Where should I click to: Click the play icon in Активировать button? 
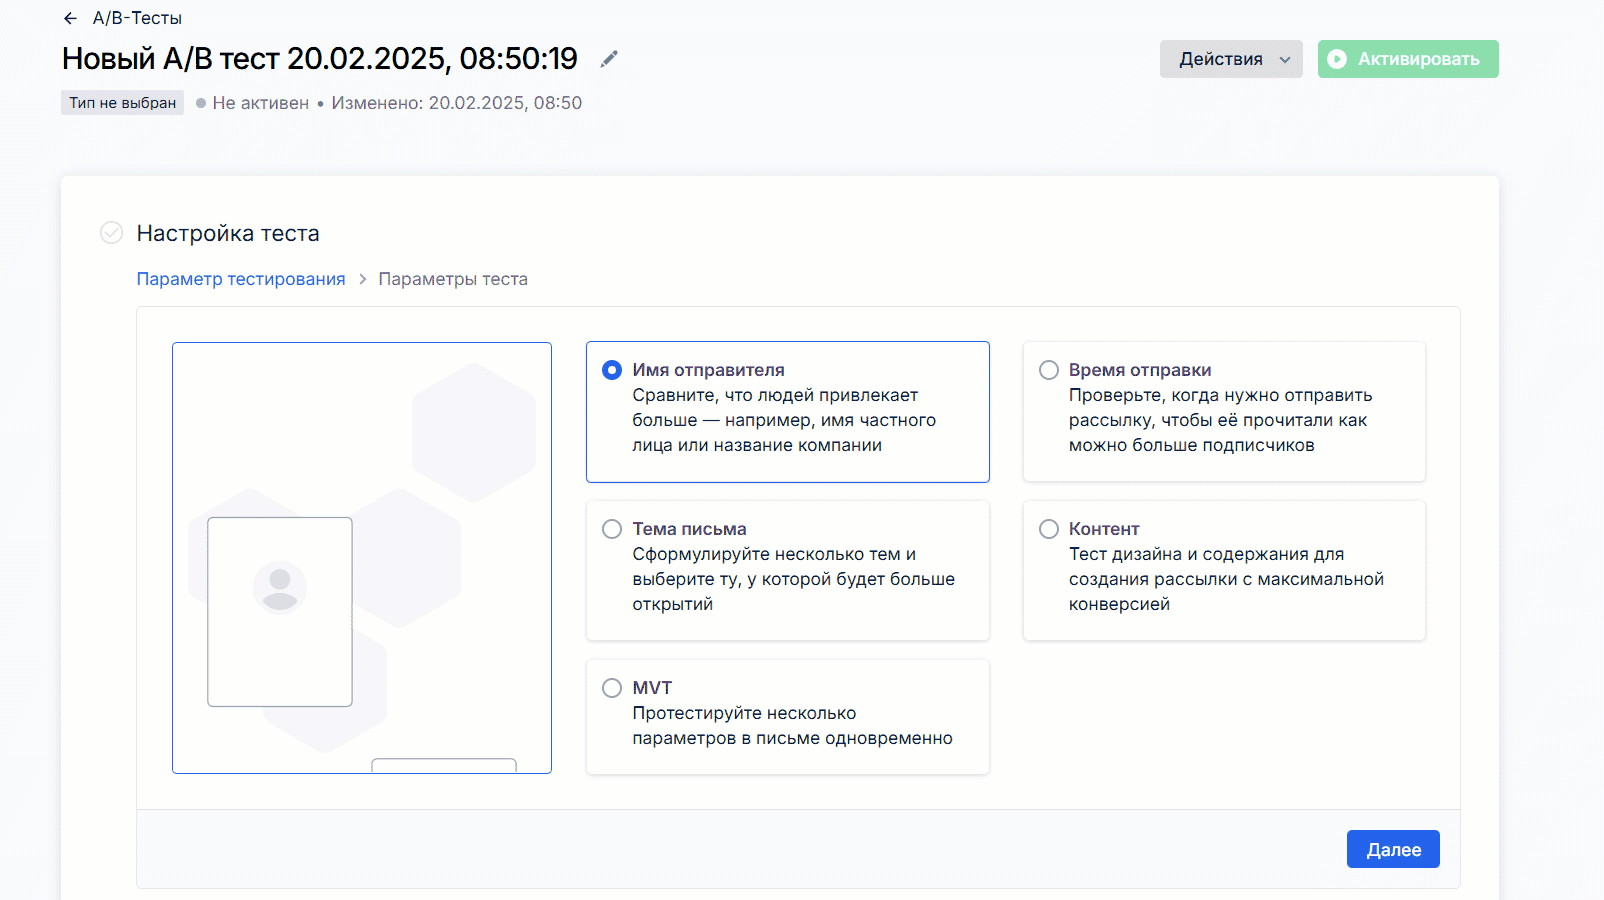pyautogui.click(x=1337, y=59)
